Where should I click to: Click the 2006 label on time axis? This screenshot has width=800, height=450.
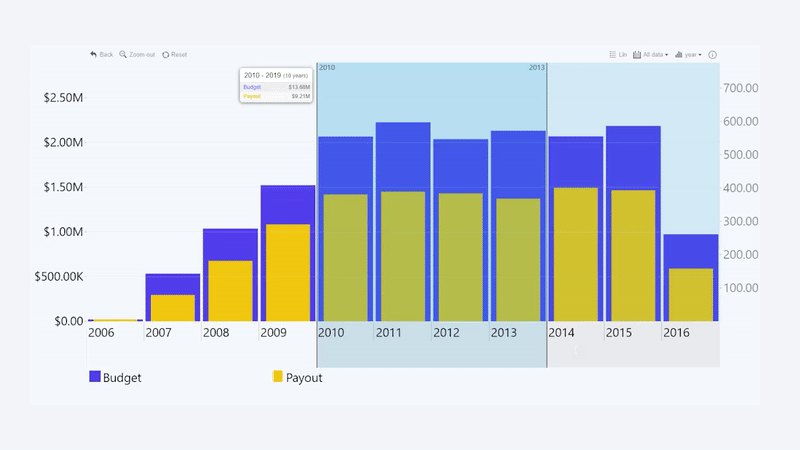(101, 333)
